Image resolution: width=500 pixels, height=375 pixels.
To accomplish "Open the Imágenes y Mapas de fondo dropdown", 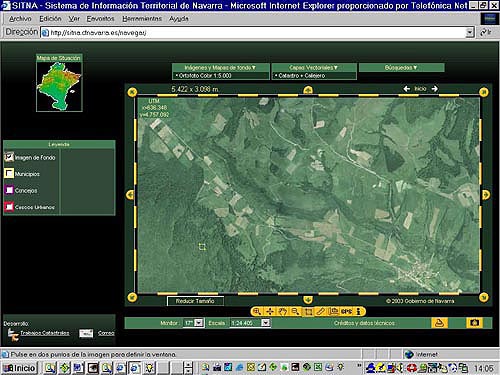I will 221,68.
